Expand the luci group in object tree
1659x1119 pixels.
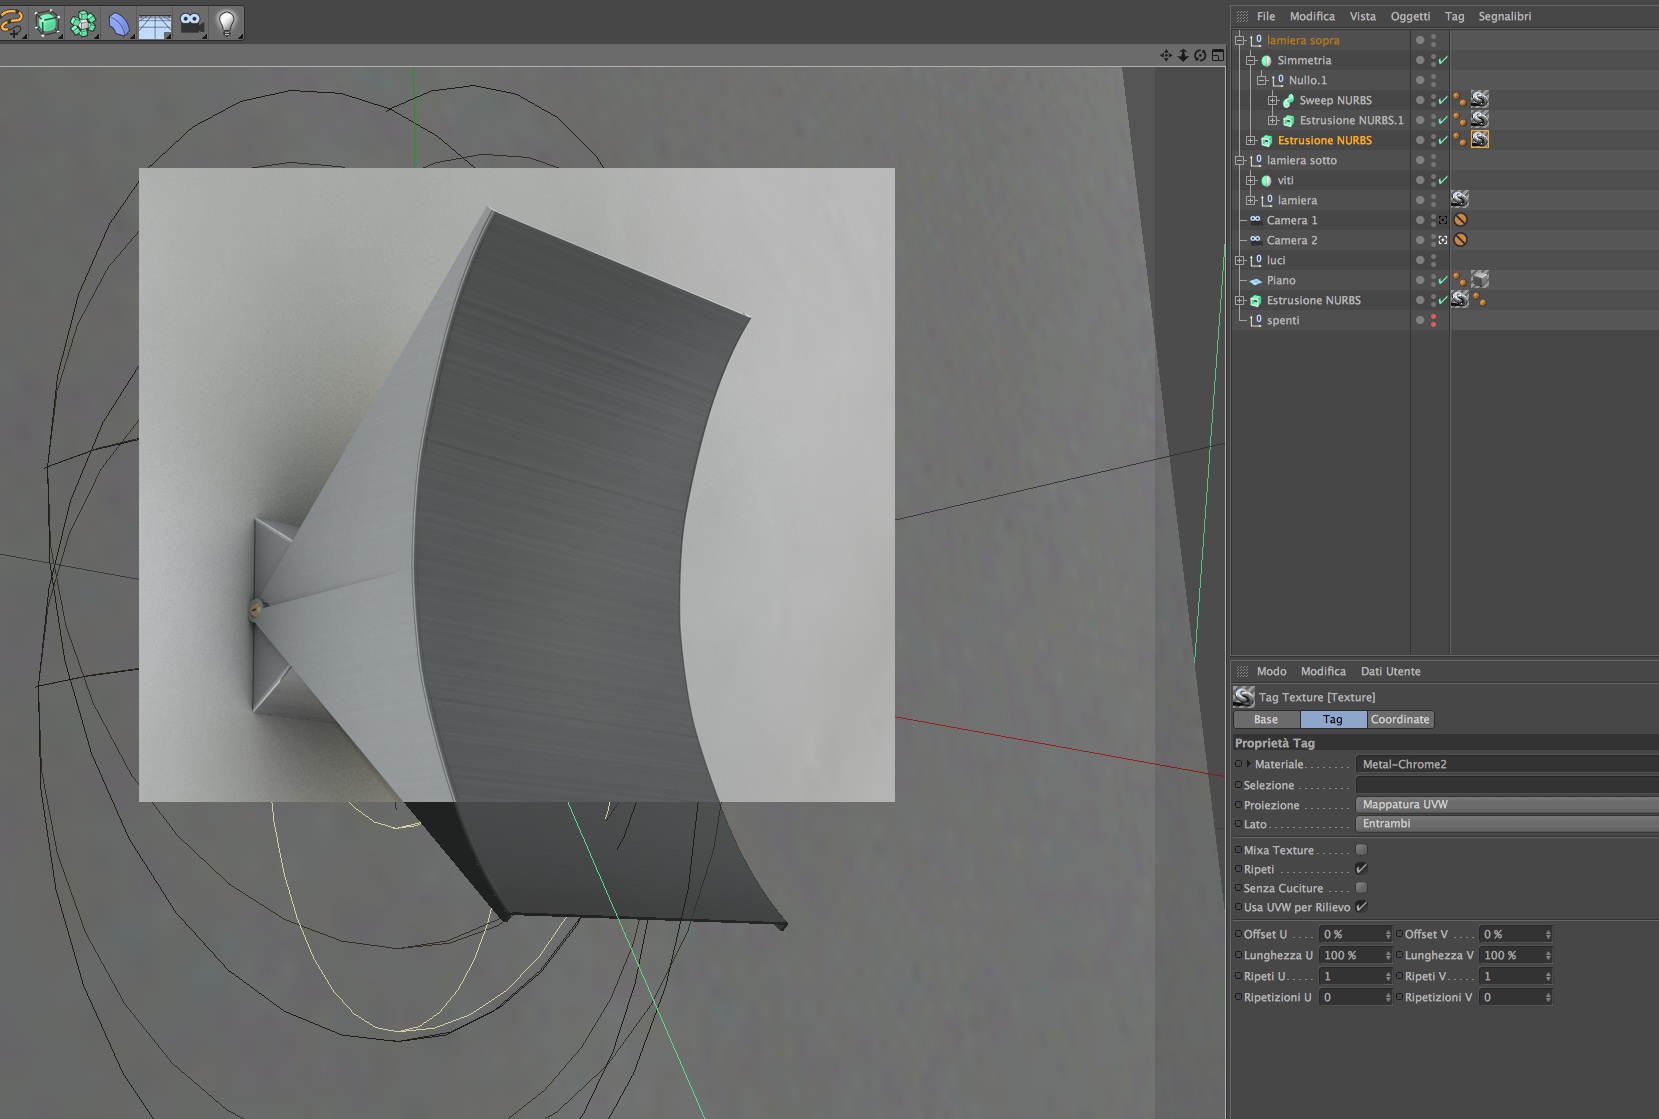click(1240, 260)
